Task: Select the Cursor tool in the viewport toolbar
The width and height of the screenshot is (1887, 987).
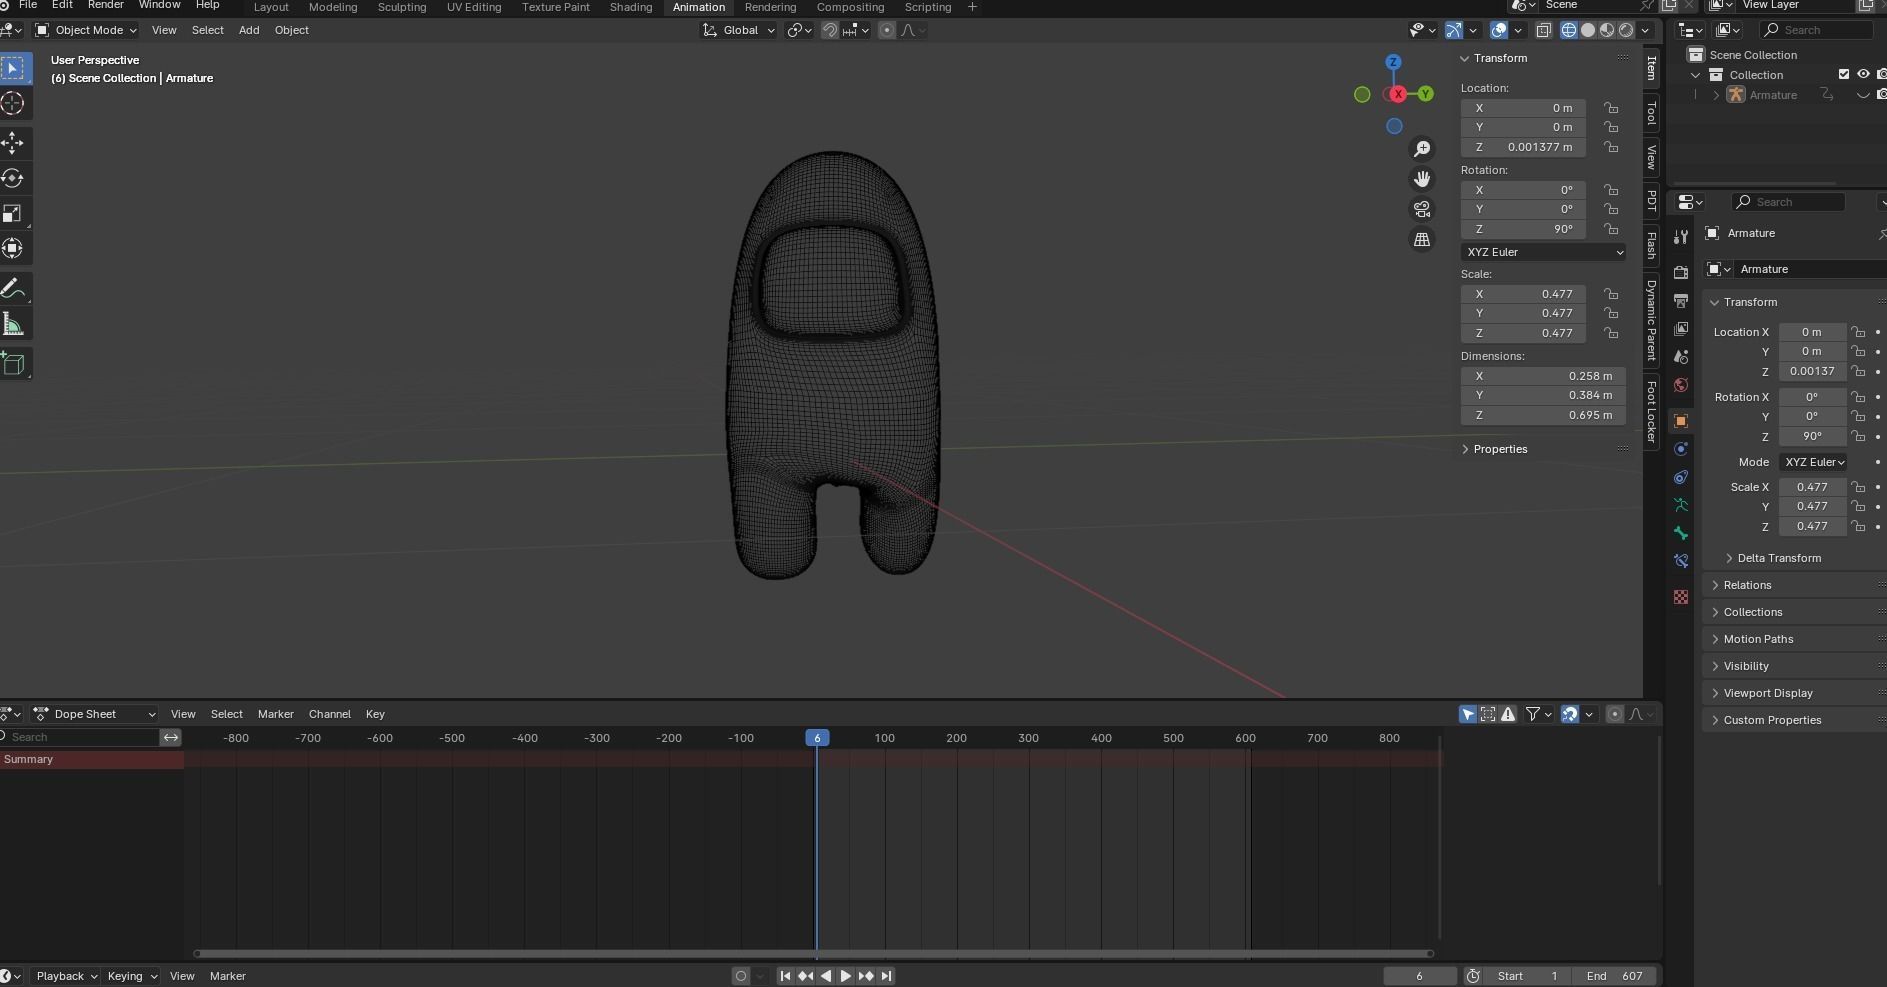Action: pyautogui.click(x=13, y=103)
